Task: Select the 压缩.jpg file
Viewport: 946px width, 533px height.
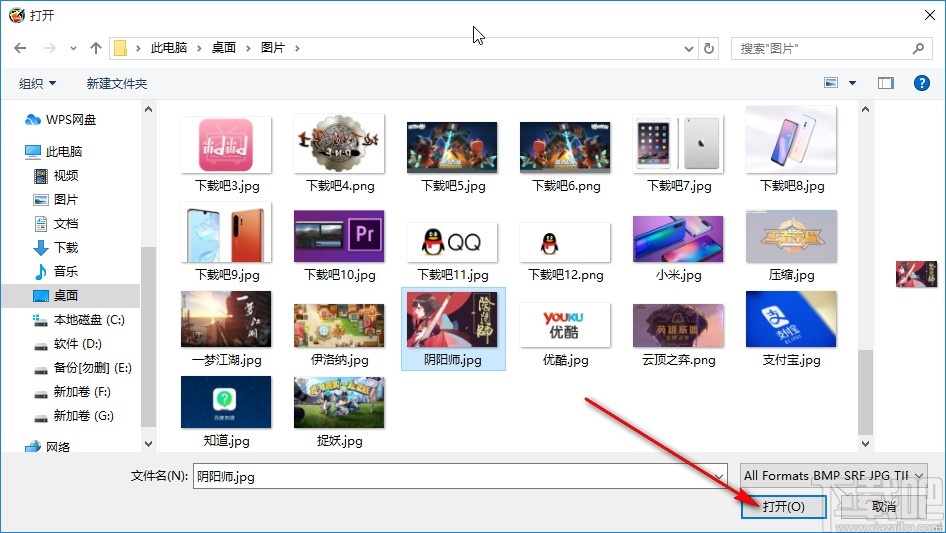Action: pos(792,246)
